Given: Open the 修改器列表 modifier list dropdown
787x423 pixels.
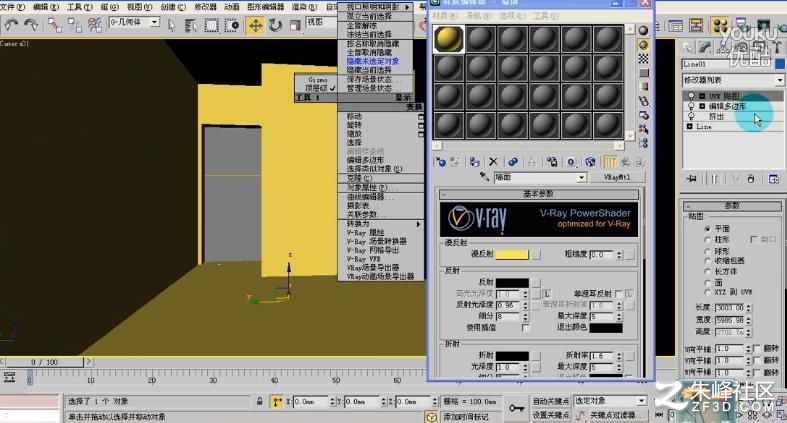Looking at the screenshot, I should click(779, 80).
